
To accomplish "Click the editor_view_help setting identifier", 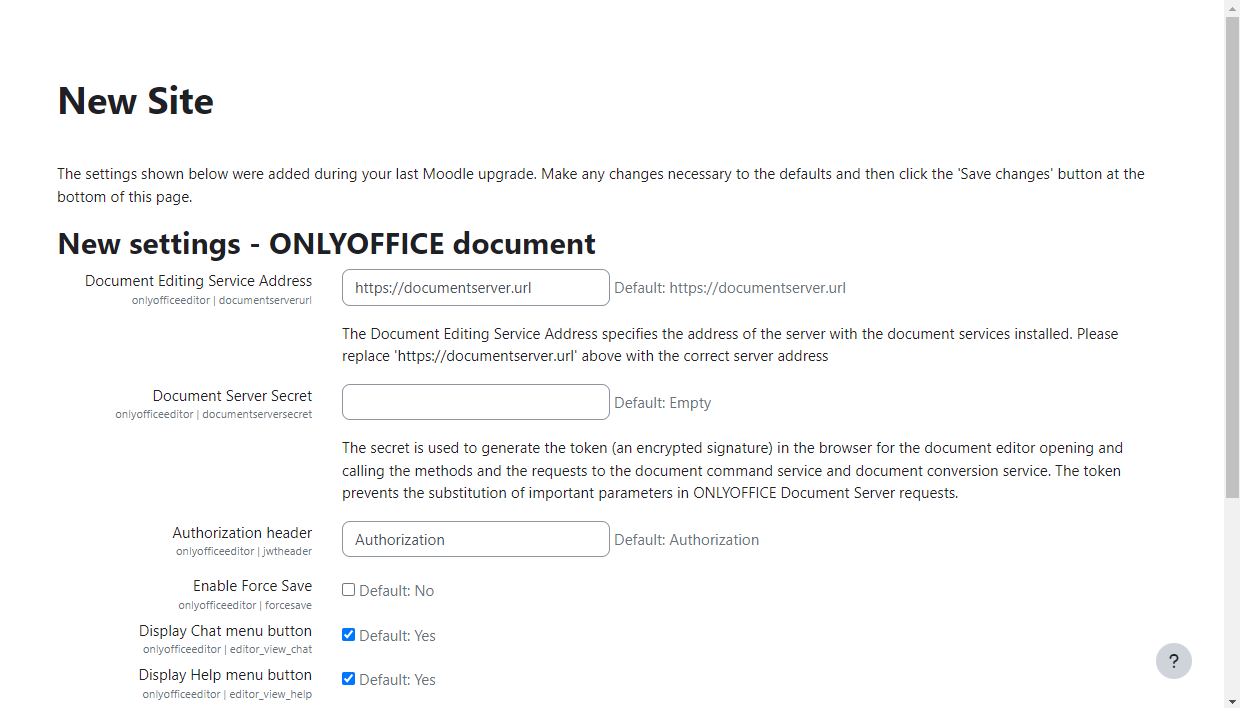I will pos(227,693).
